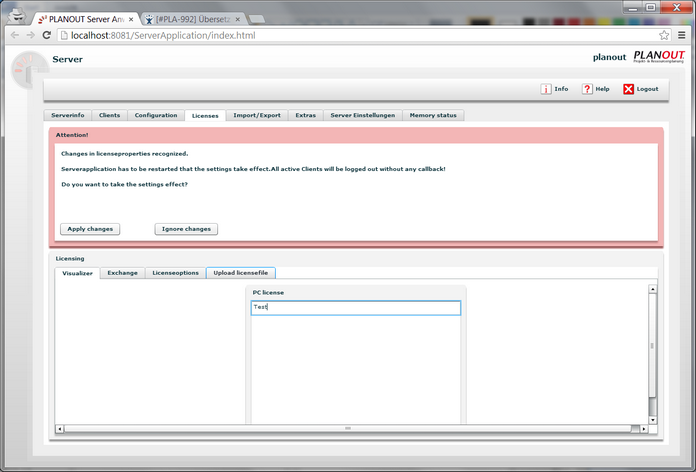
Task: Open the Exchange licensing tab
Action: point(123,273)
